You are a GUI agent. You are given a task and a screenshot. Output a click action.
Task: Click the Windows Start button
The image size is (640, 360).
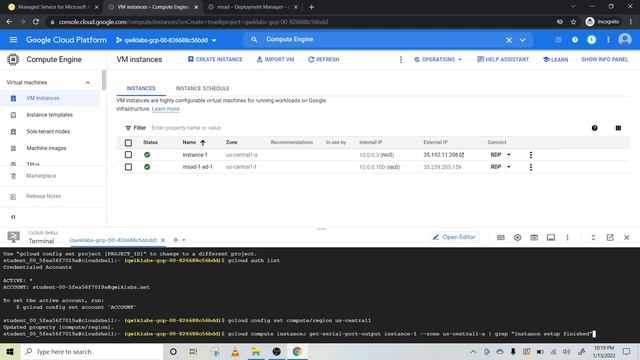(x=10, y=351)
